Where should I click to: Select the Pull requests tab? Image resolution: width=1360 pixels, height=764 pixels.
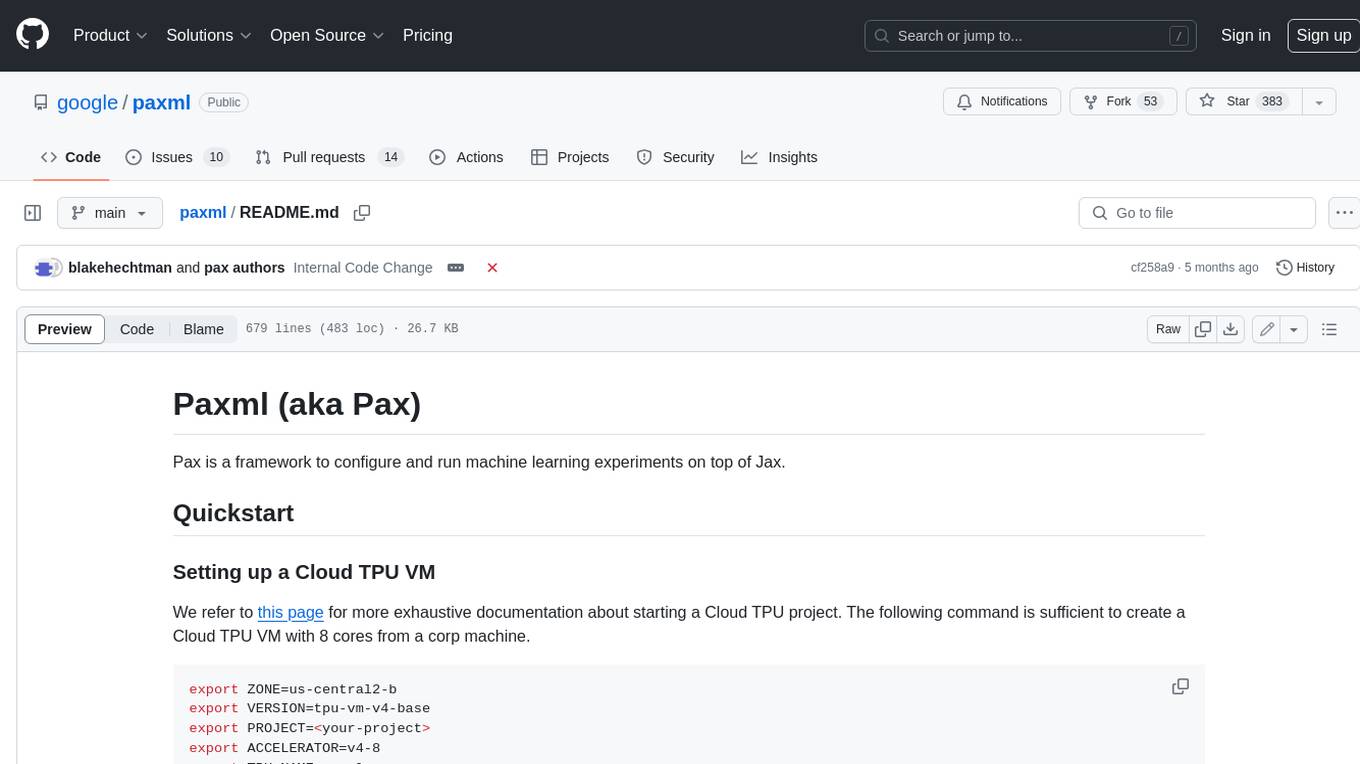329,157
